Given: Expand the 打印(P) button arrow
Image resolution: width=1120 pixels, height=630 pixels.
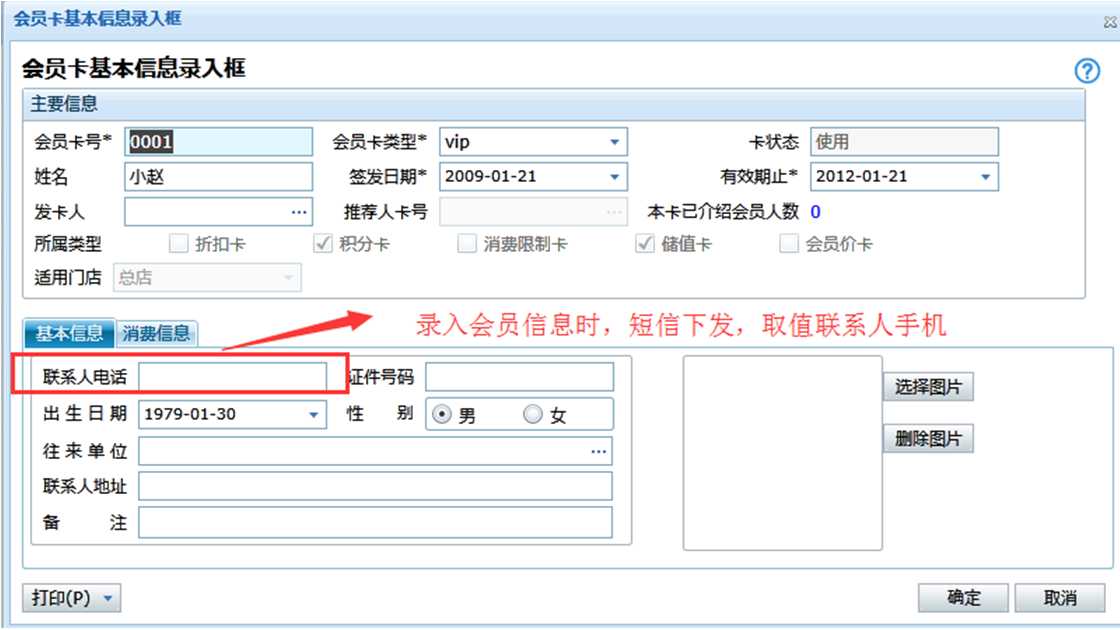Looking at the screenshot, I should click(108, 598).
